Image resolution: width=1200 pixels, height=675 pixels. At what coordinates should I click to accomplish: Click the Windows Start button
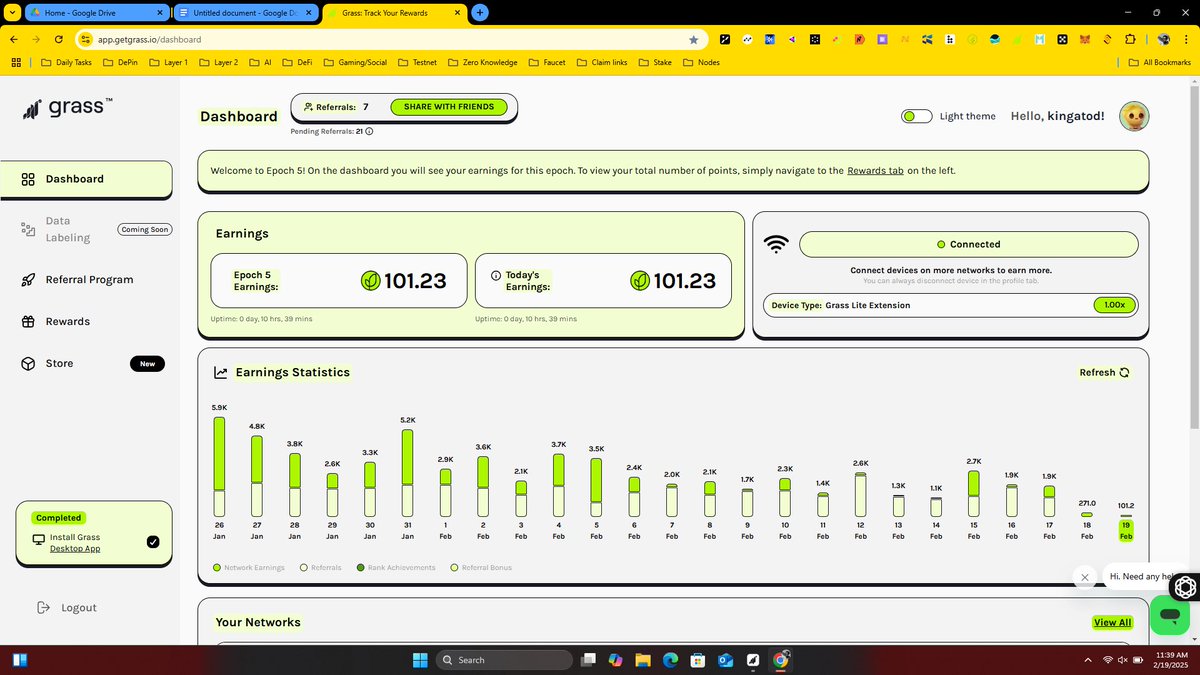tap(420, 660)
